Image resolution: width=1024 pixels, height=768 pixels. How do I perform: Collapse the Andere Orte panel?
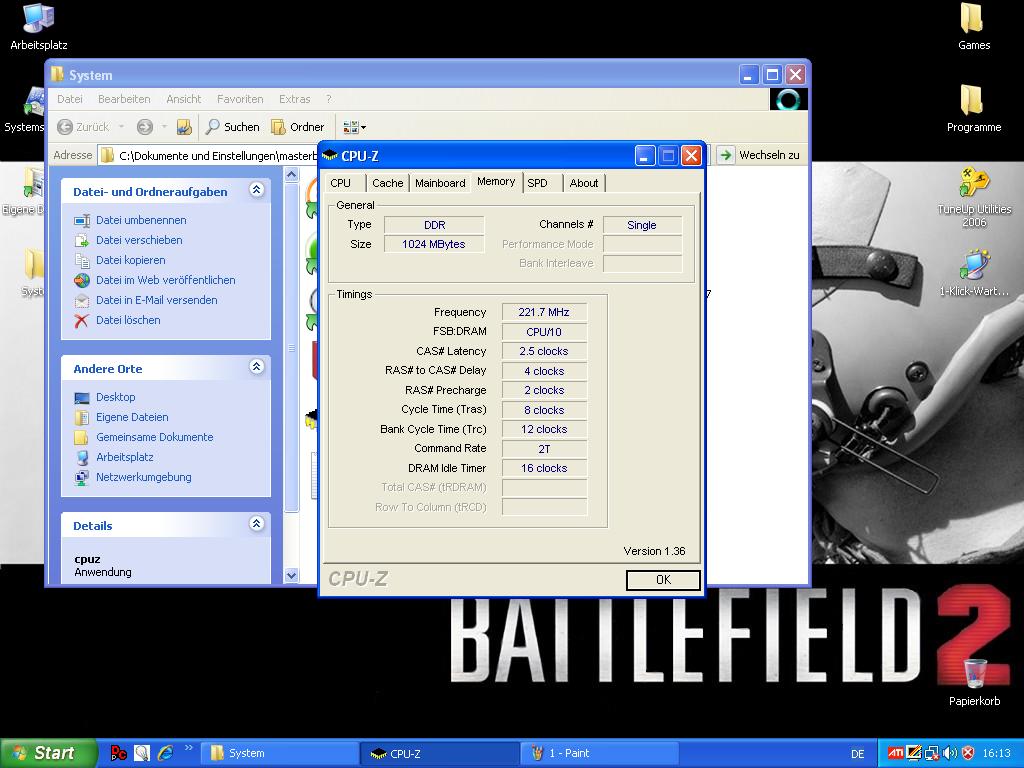point(257,366)
